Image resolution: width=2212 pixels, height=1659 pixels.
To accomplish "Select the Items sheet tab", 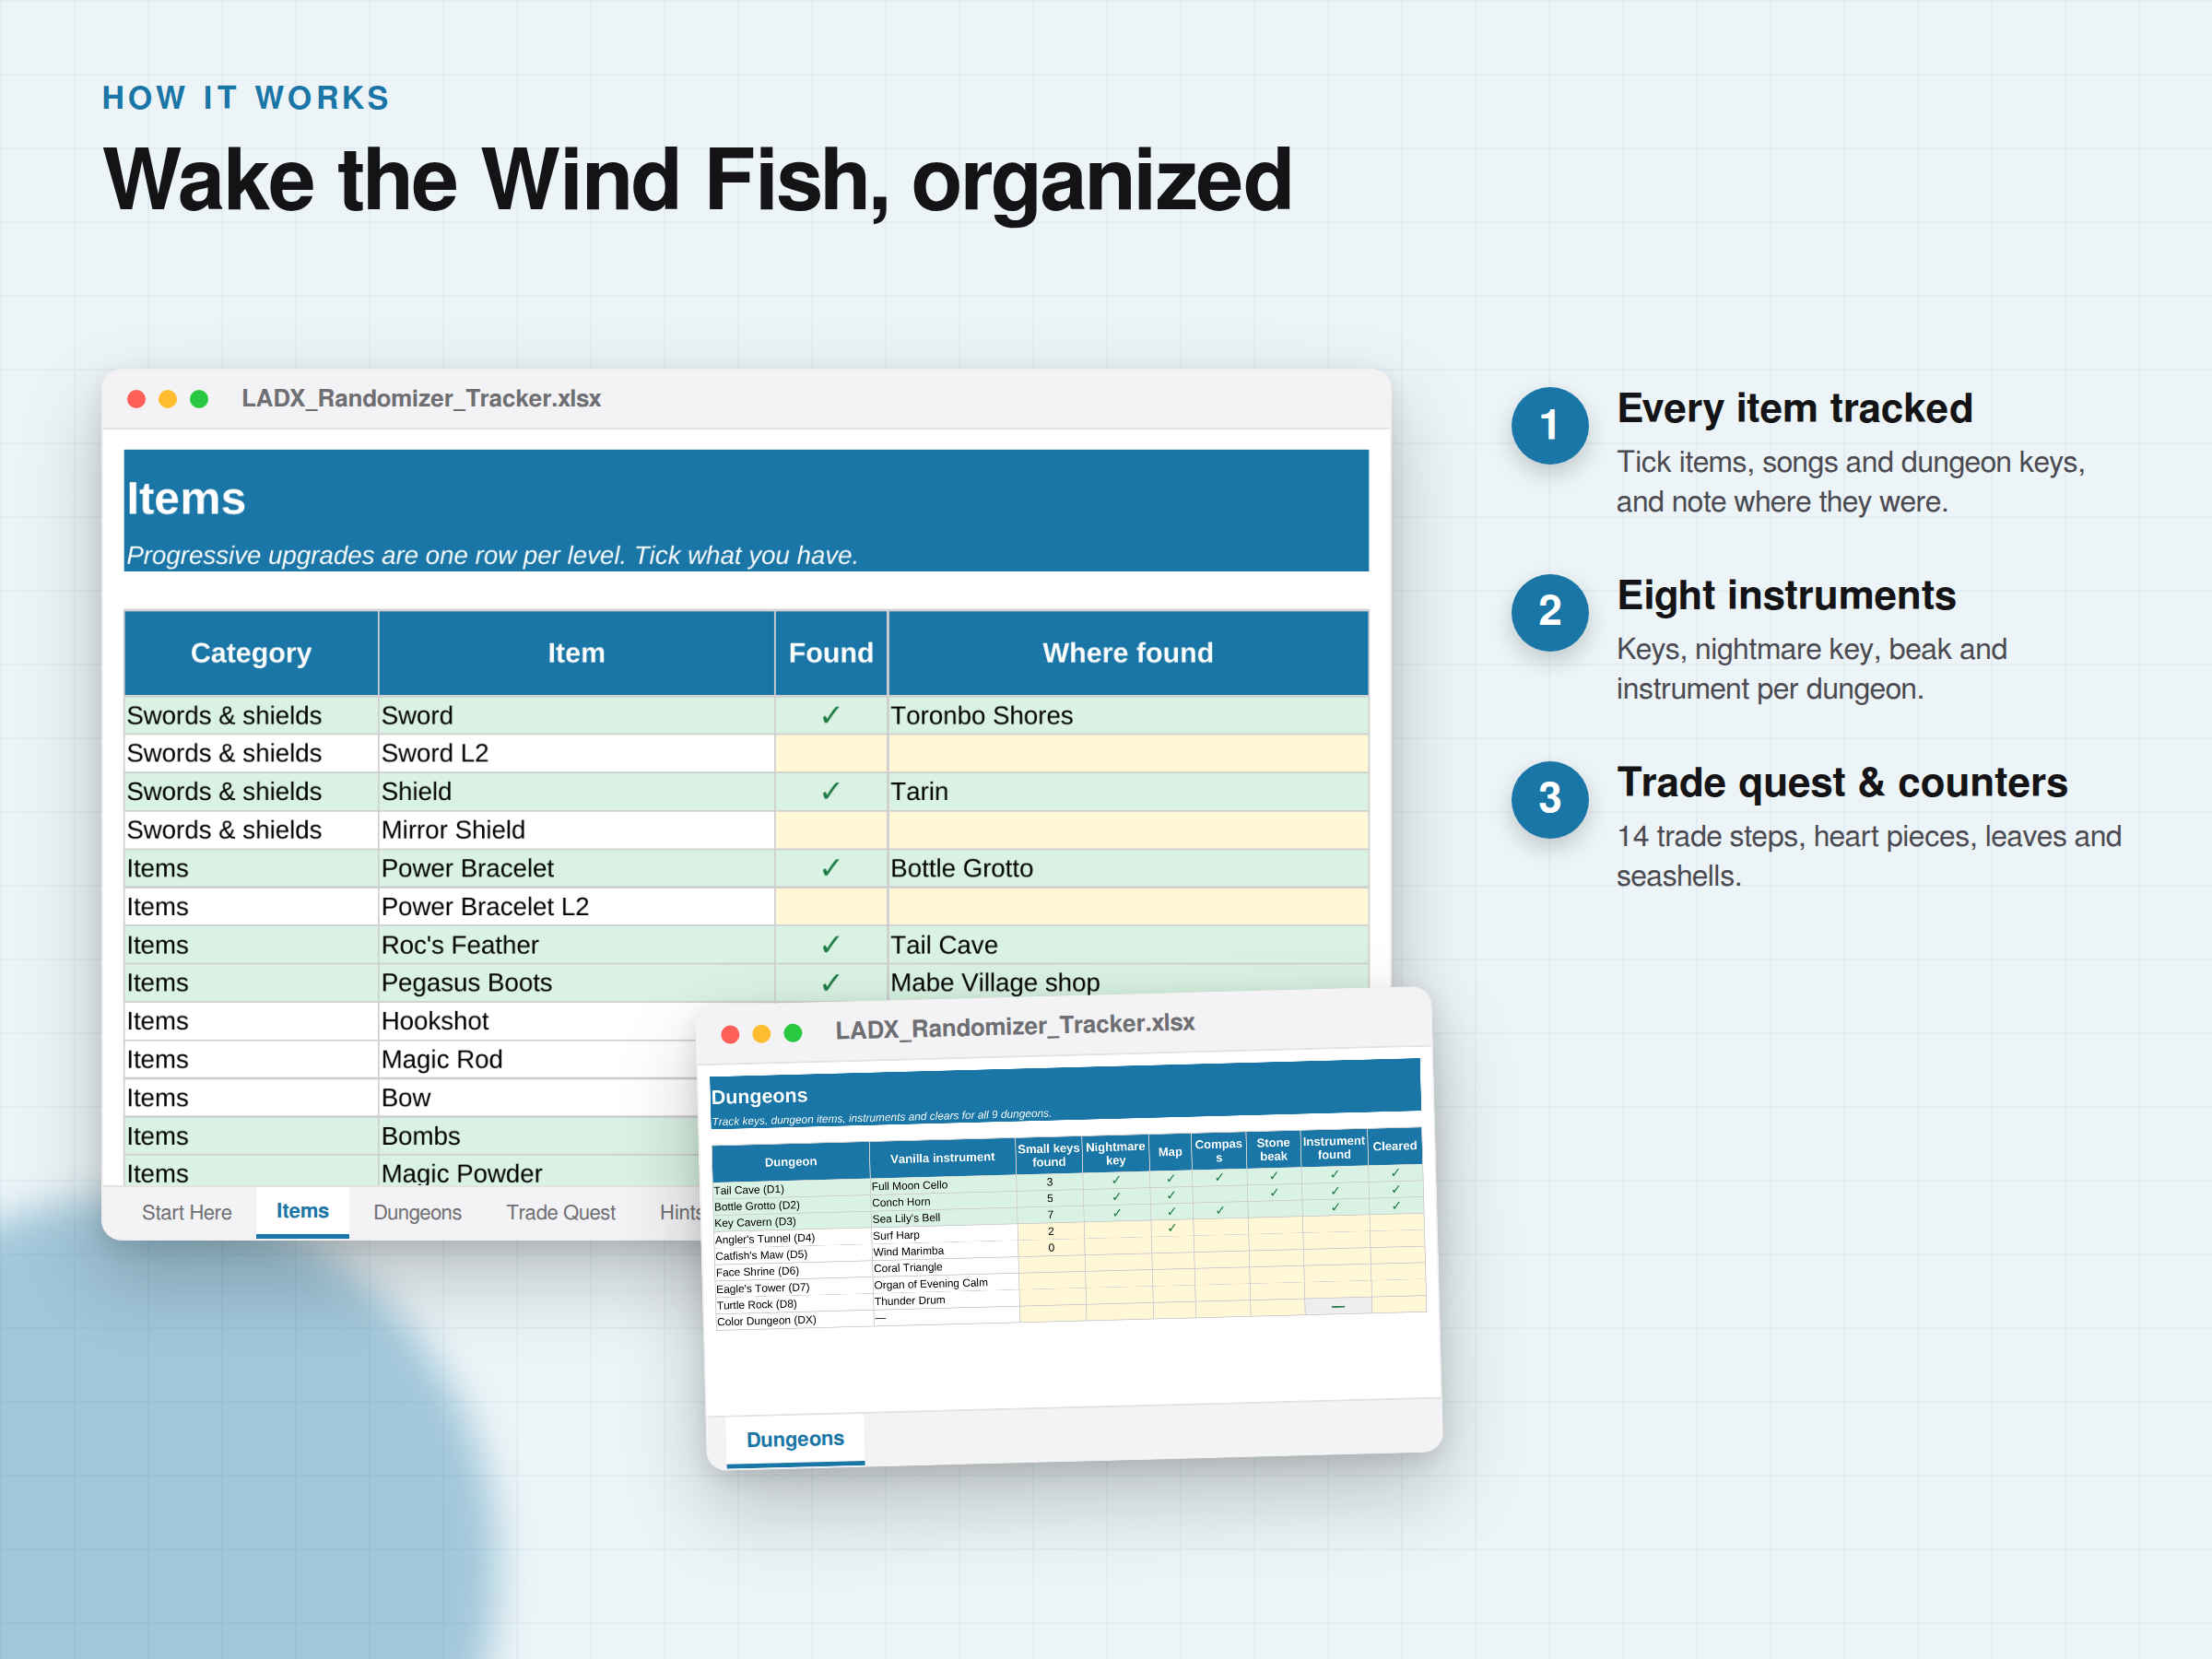I will tap(302, 1211).
